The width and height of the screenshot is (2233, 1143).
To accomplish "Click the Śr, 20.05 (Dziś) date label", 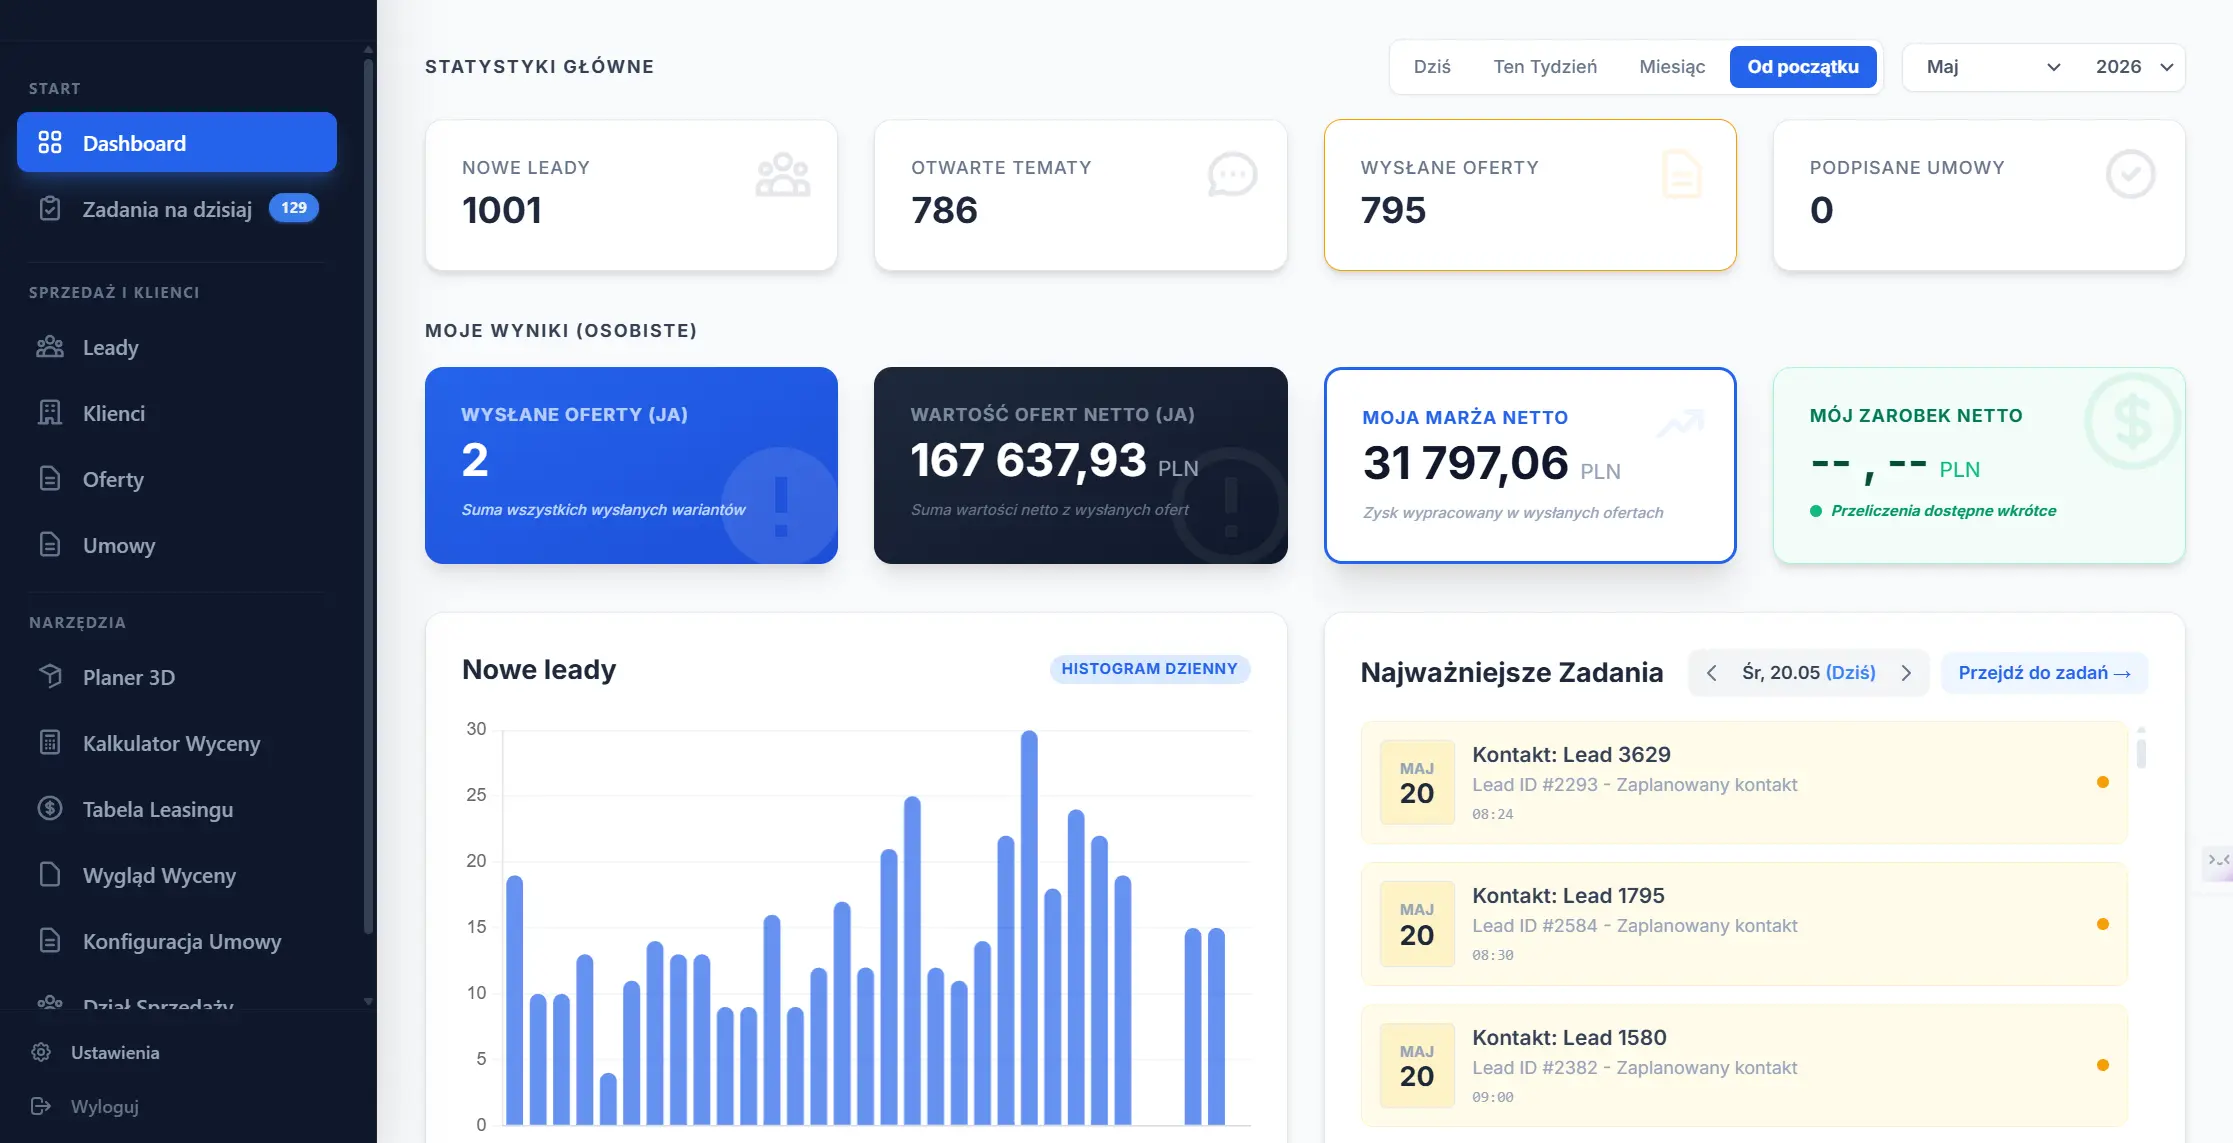I will pyautogui.click(x=1808, y=673).
